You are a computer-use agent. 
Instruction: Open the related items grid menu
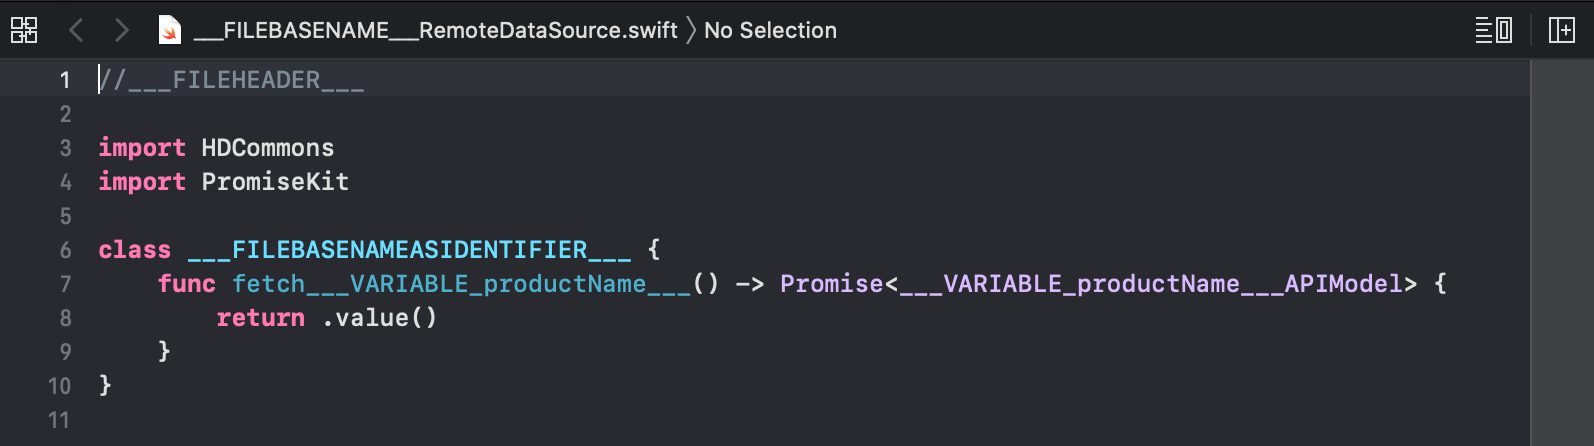24,30
